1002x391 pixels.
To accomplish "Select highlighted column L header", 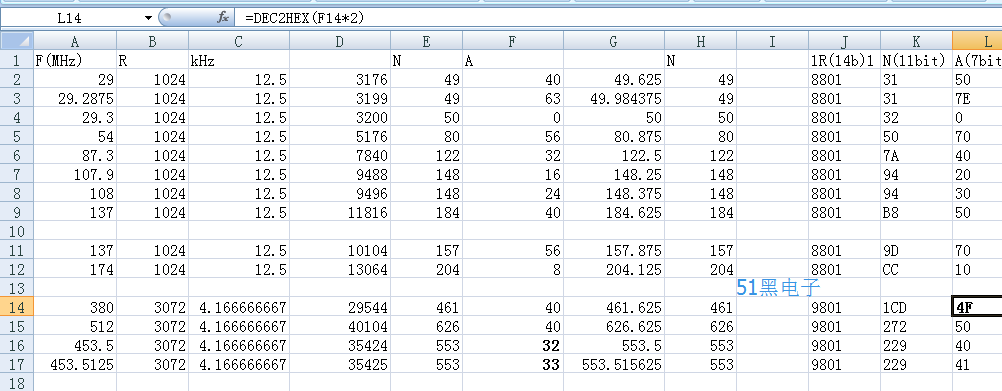I will click(x=977, y=42).
